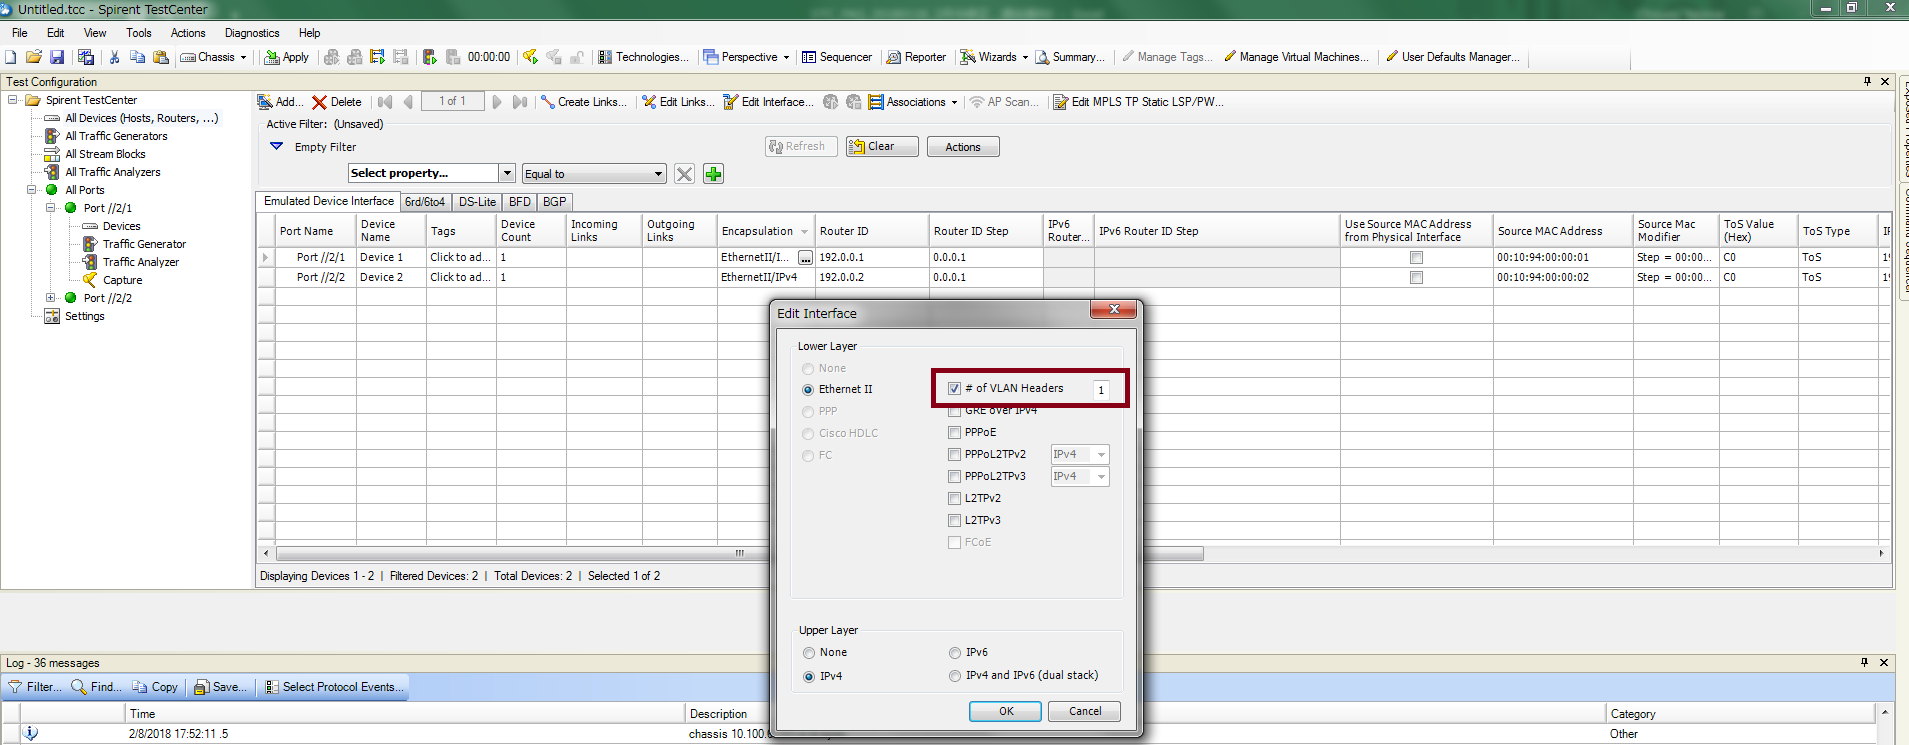Click the Open folder icon in toolbar
The image size is (1909, 745).
click(x=34, y=57)
